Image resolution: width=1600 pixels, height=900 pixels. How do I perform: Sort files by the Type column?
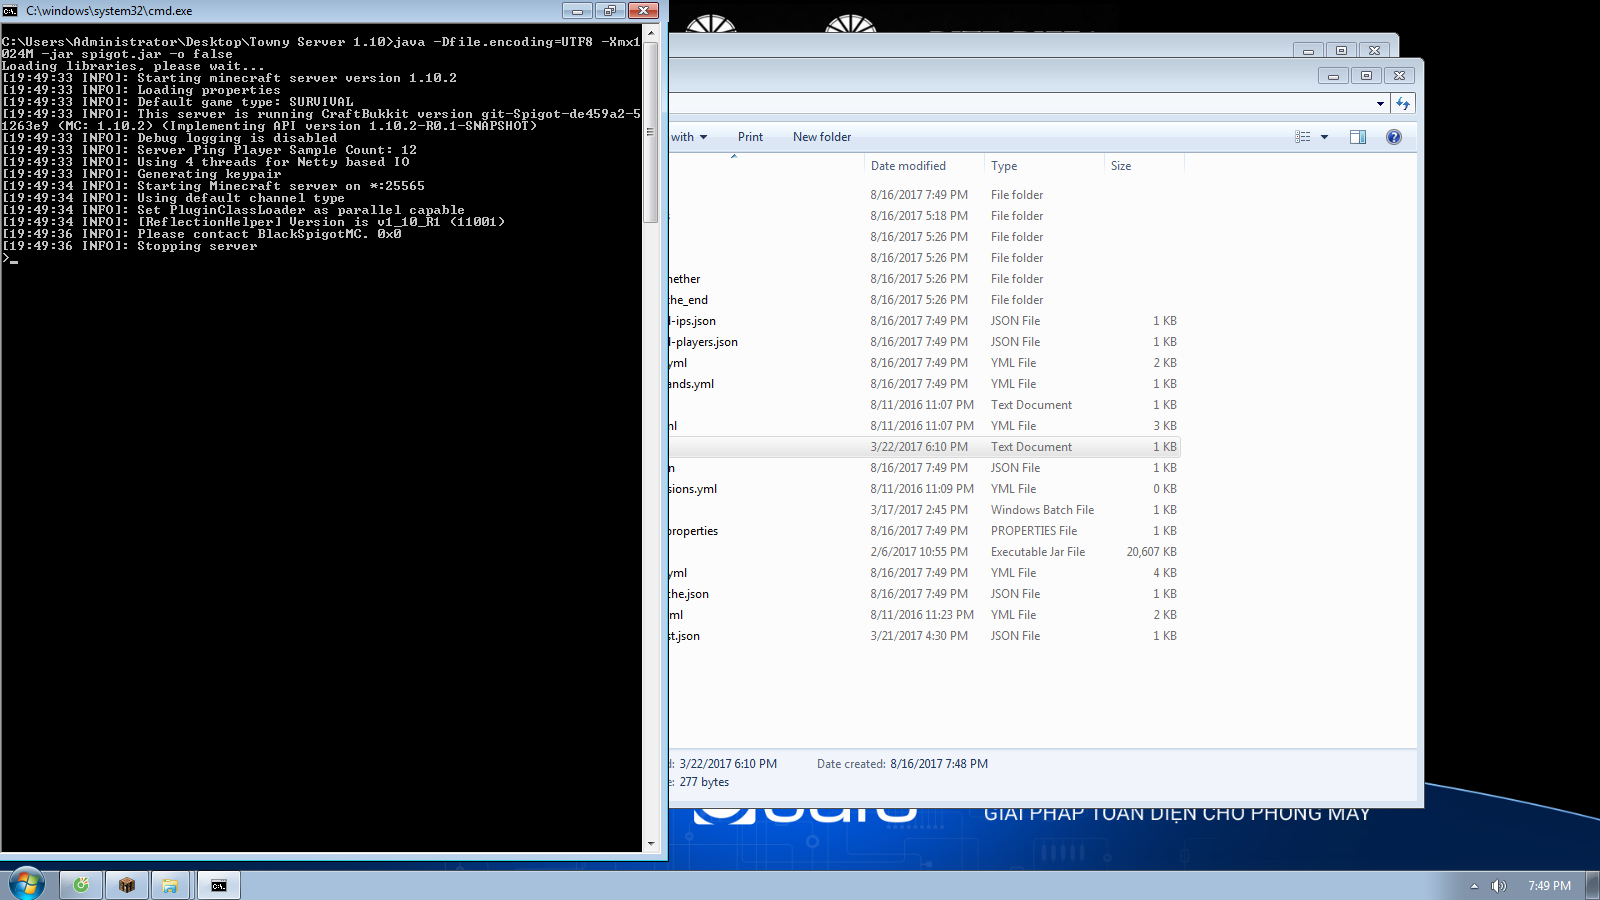click(x=1004, y=166)
